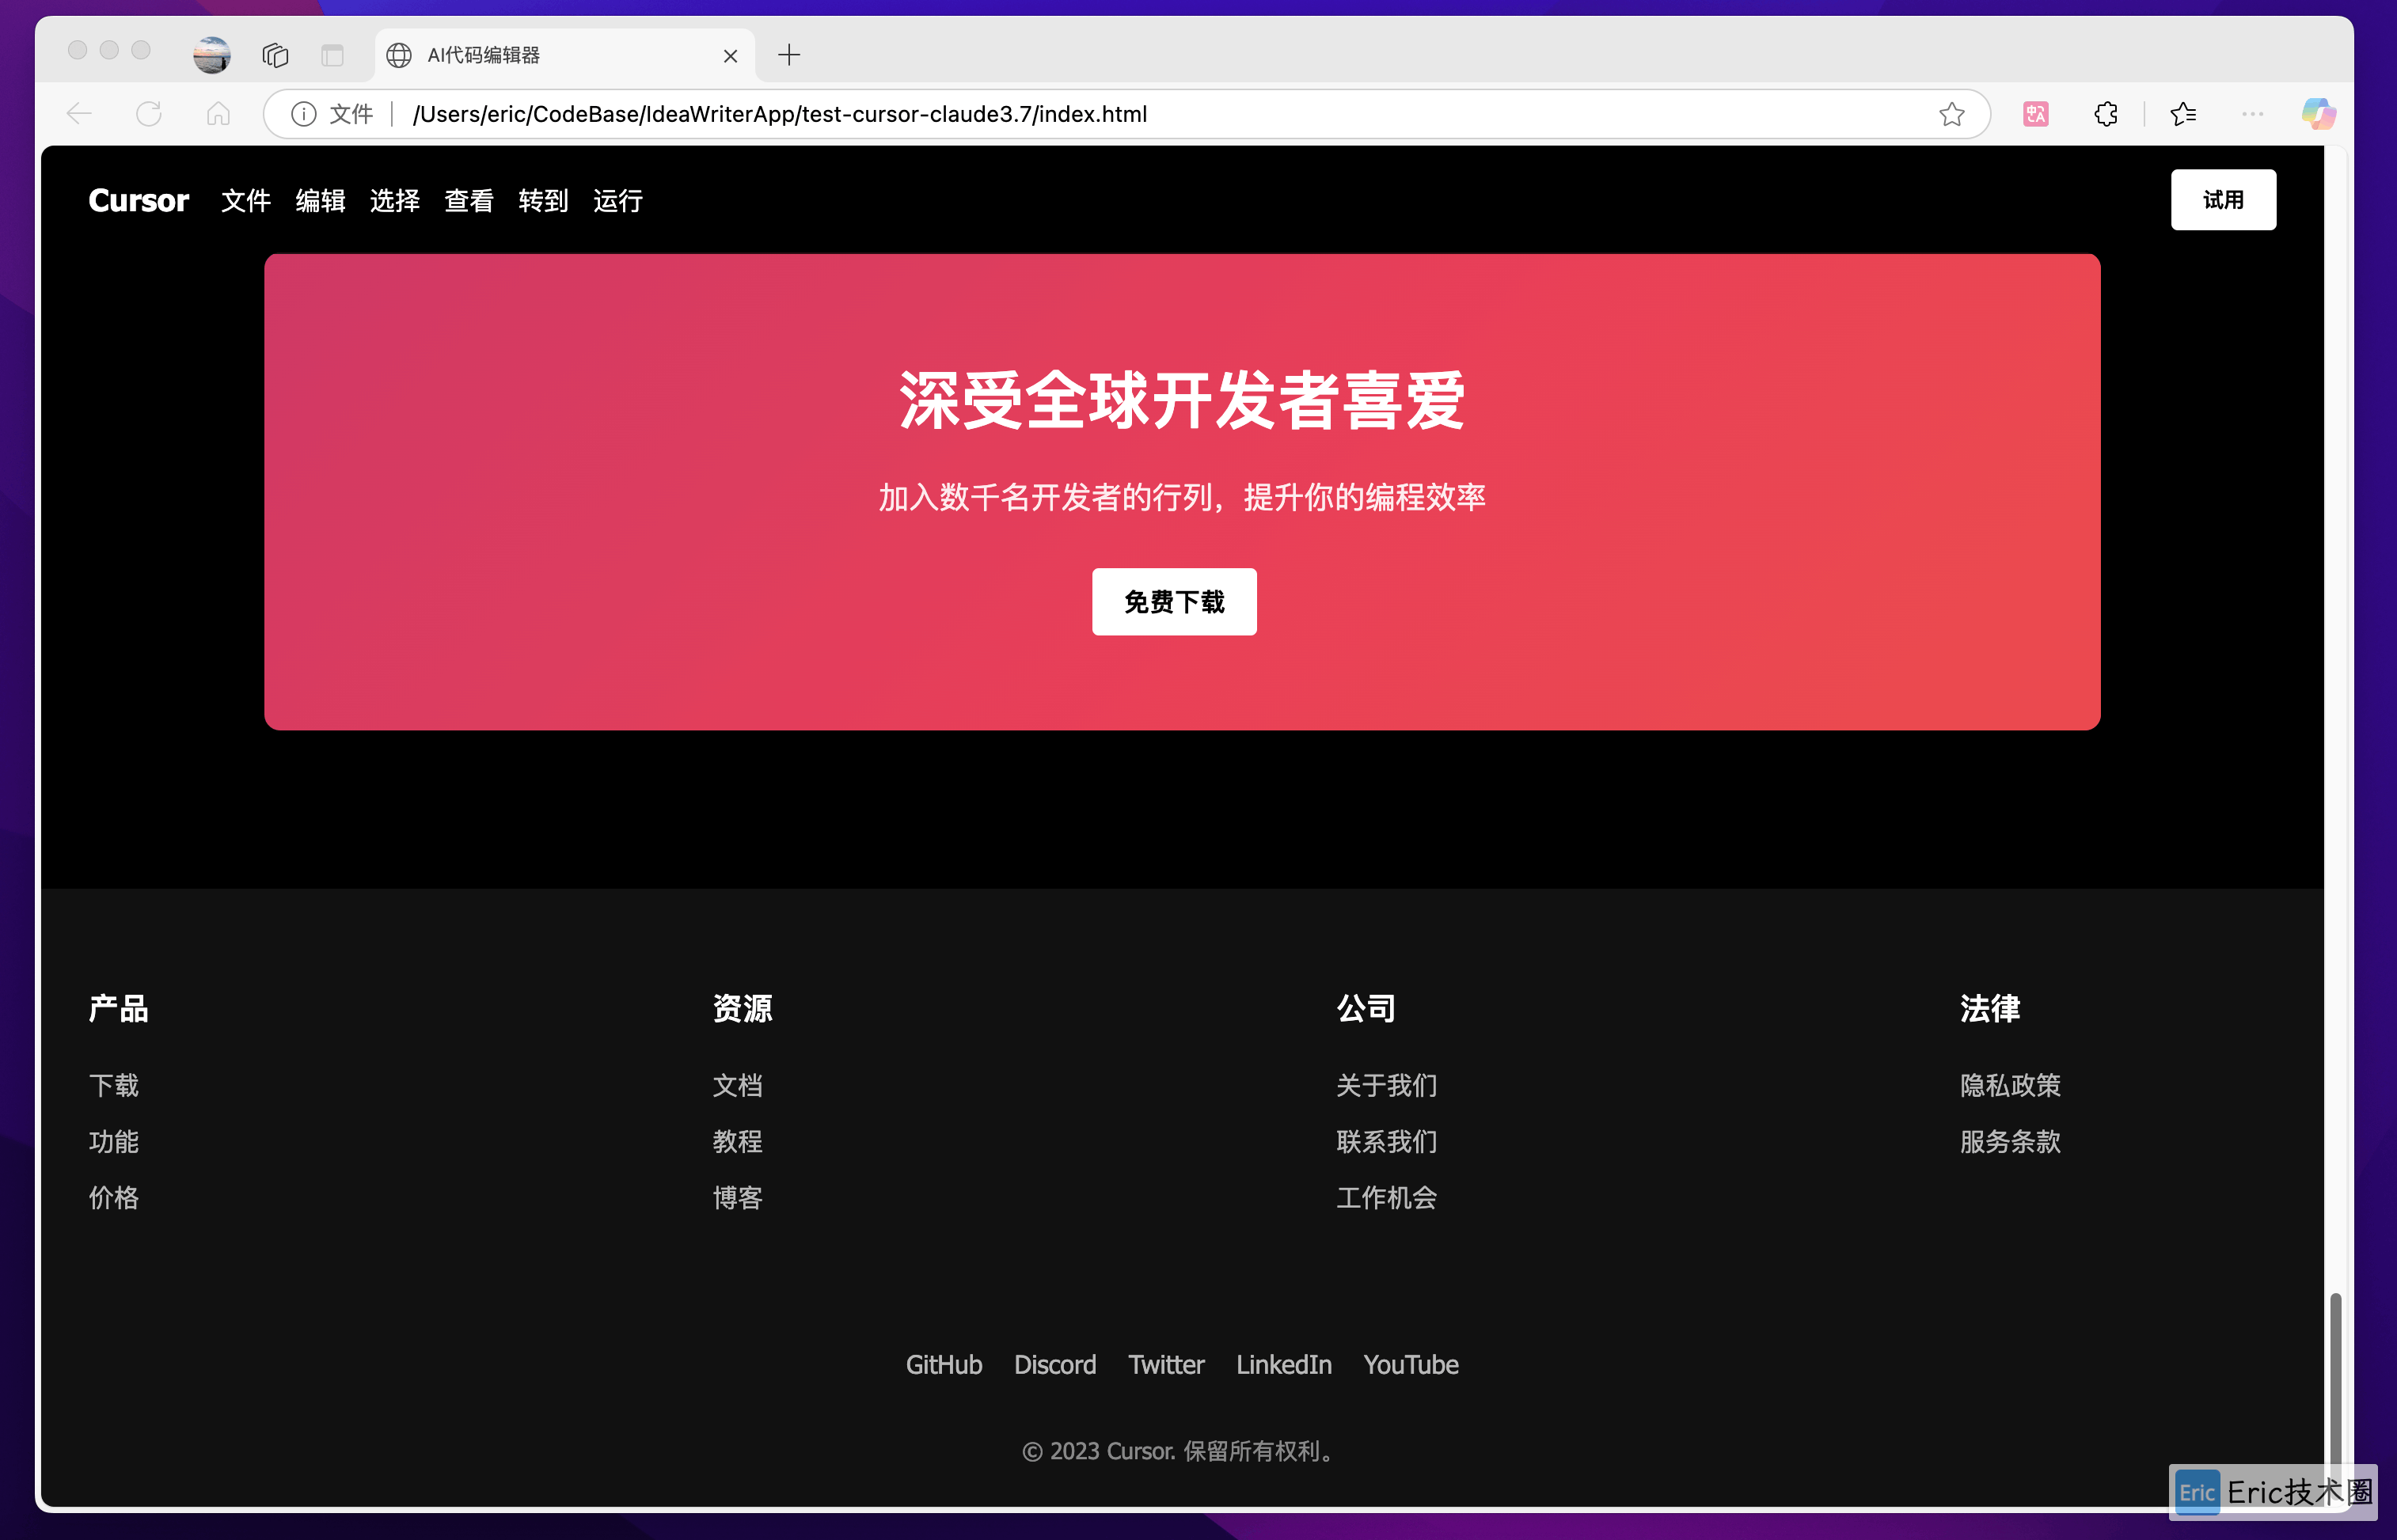Screen dimensions: 2397x1540
Task: Open the LinkedIn social link
Action: click(x=1284, y=1365)
